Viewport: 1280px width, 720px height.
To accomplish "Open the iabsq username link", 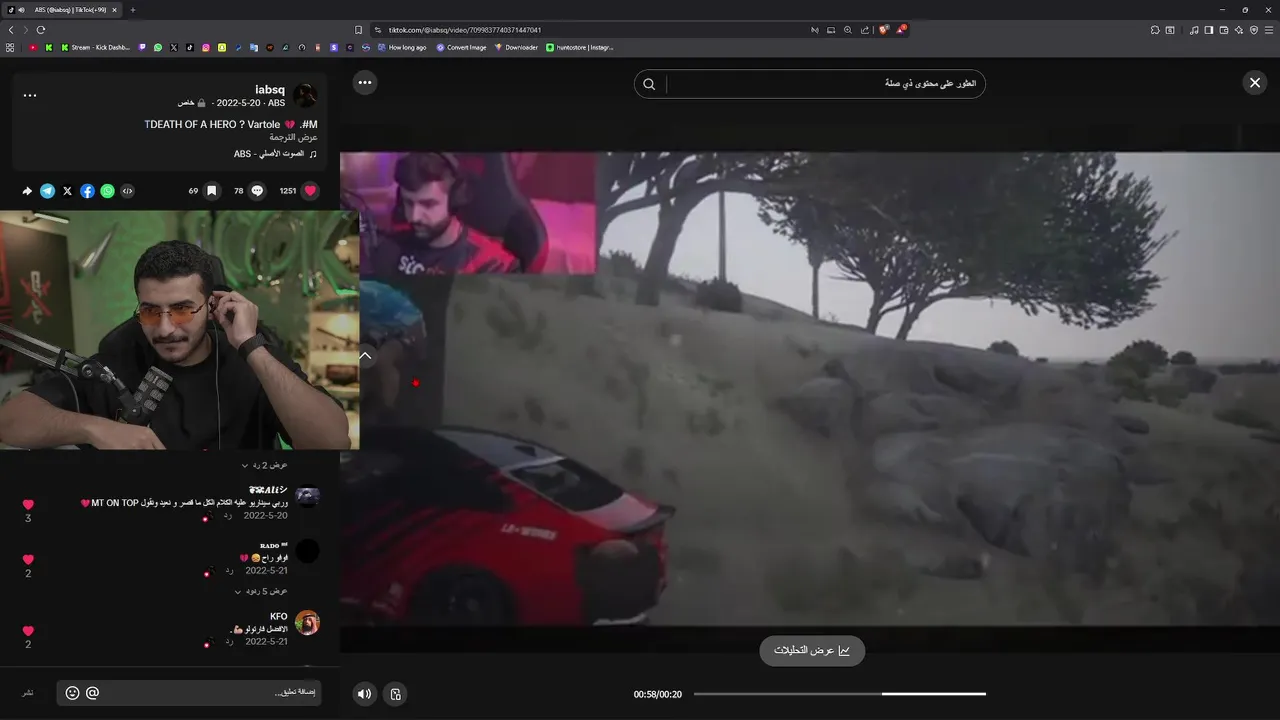I will 270,90.
